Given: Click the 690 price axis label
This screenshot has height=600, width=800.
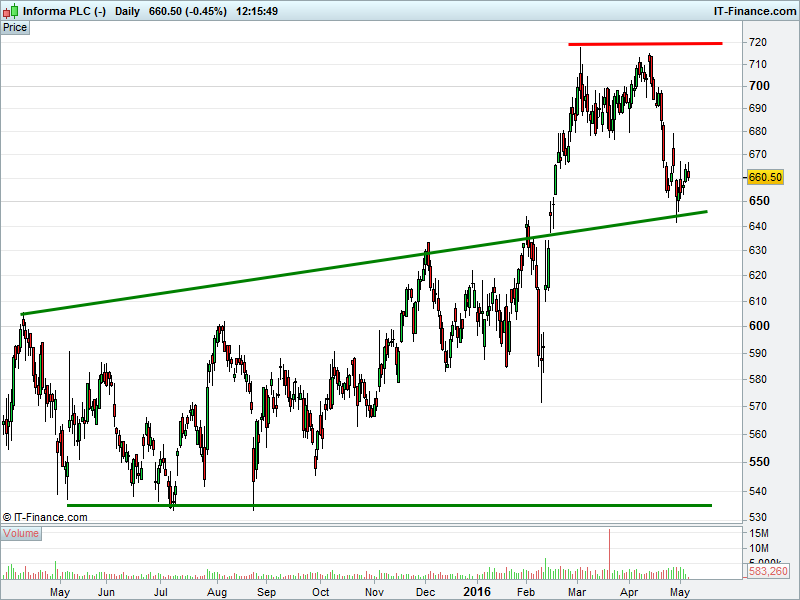Looking at the screenshot, I should (758, 108).
